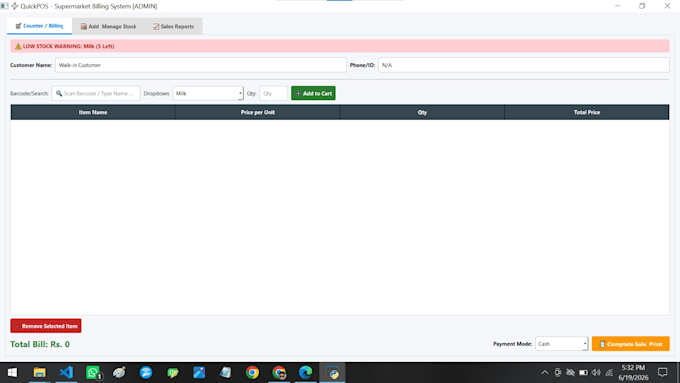
Task: Click the Remove Selected Item button
Action: [46, 326]
